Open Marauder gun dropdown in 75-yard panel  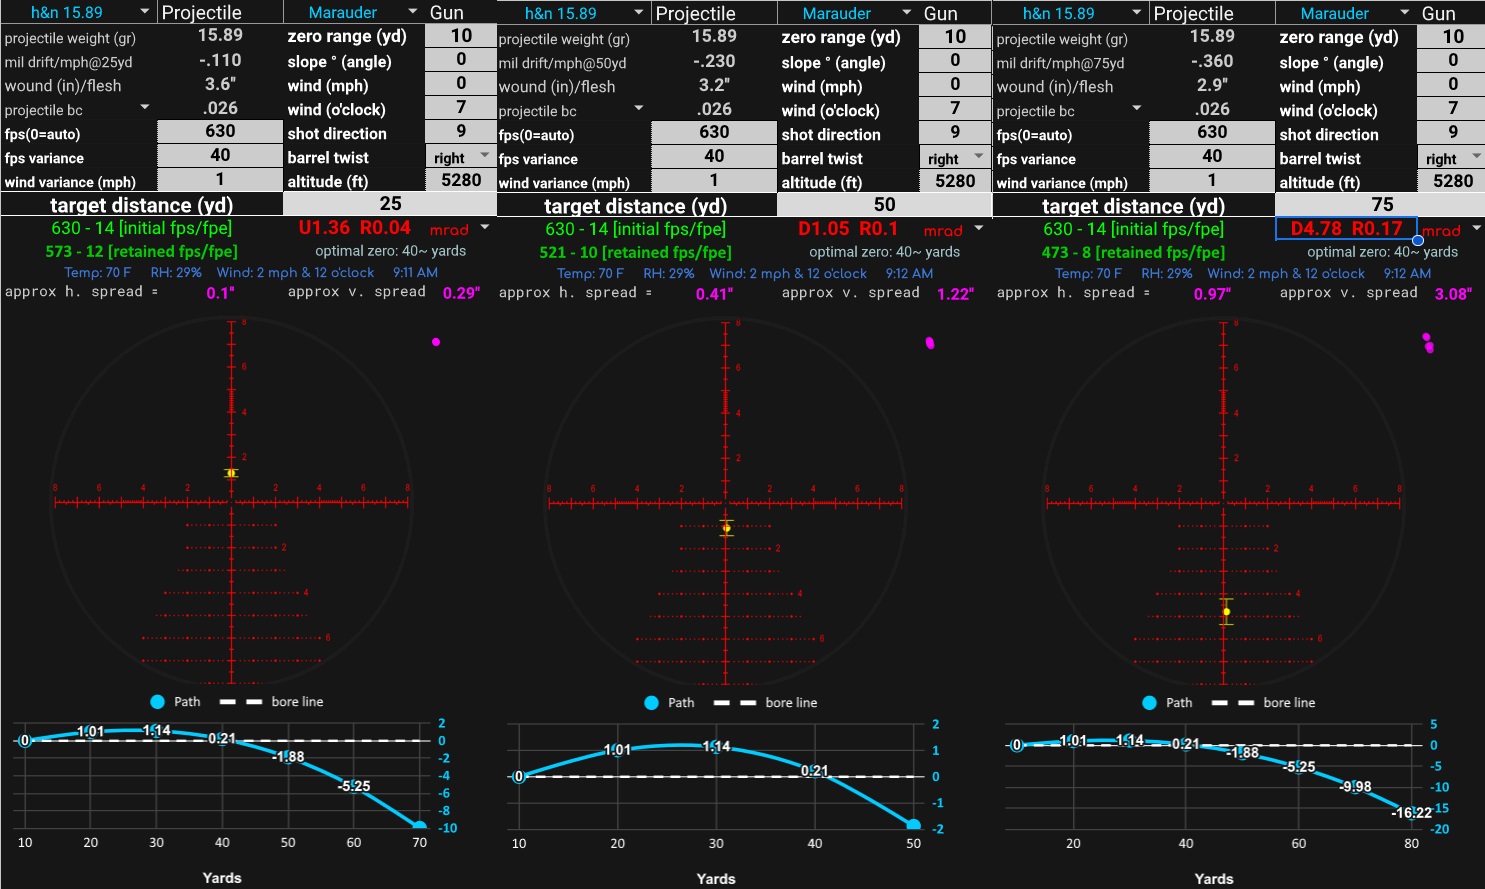[x=1405, y=13]
